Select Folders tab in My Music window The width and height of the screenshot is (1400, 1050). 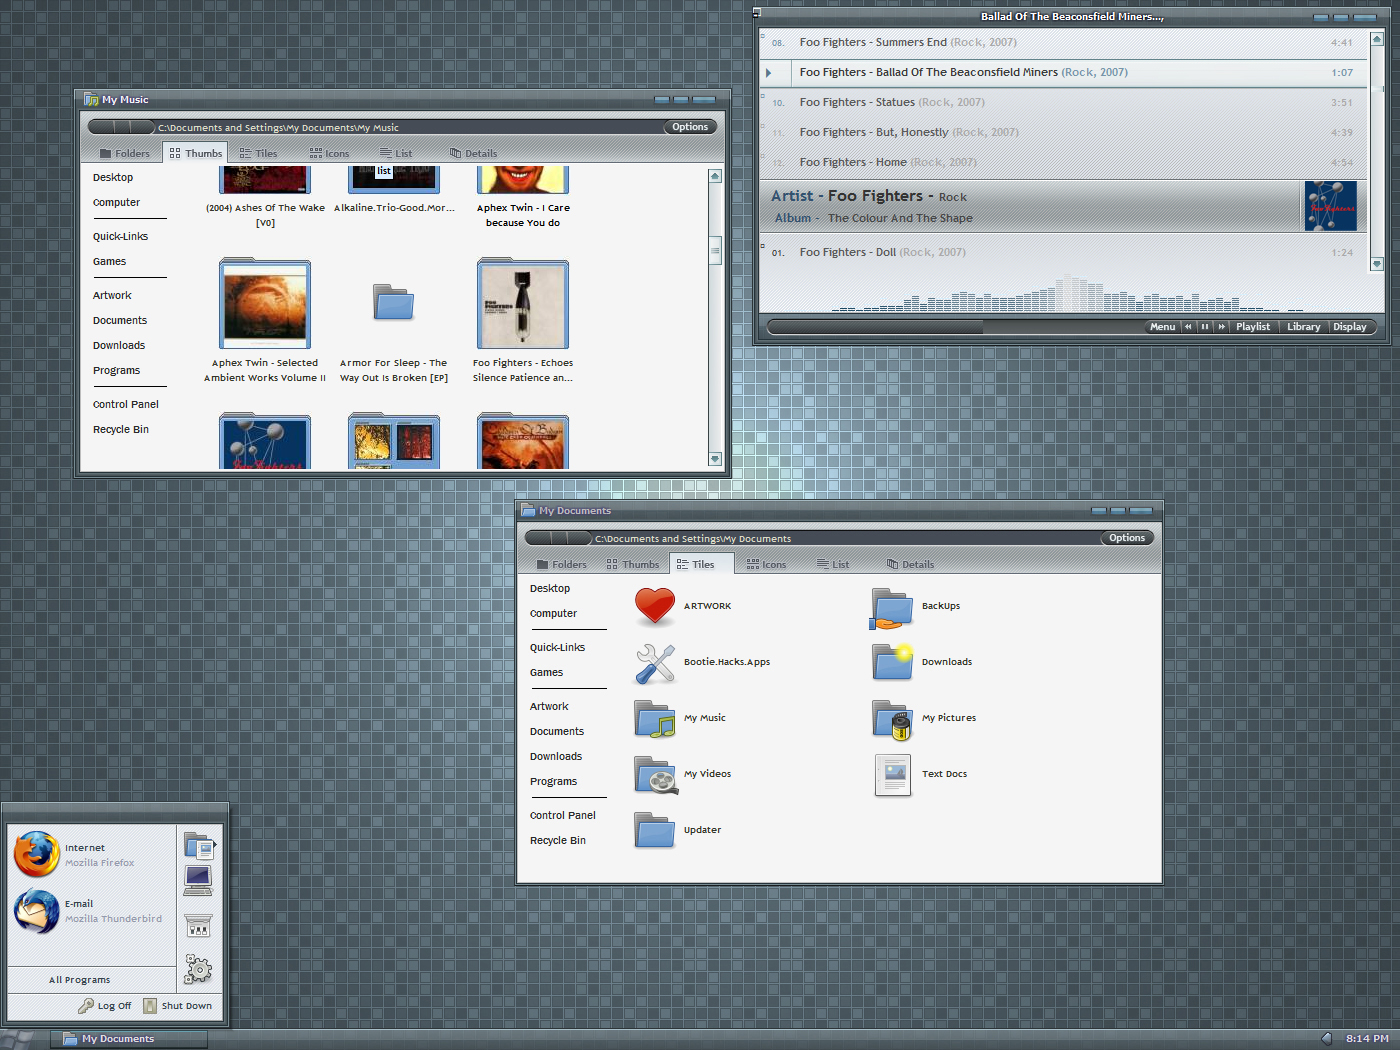click(x=125, y=153)
